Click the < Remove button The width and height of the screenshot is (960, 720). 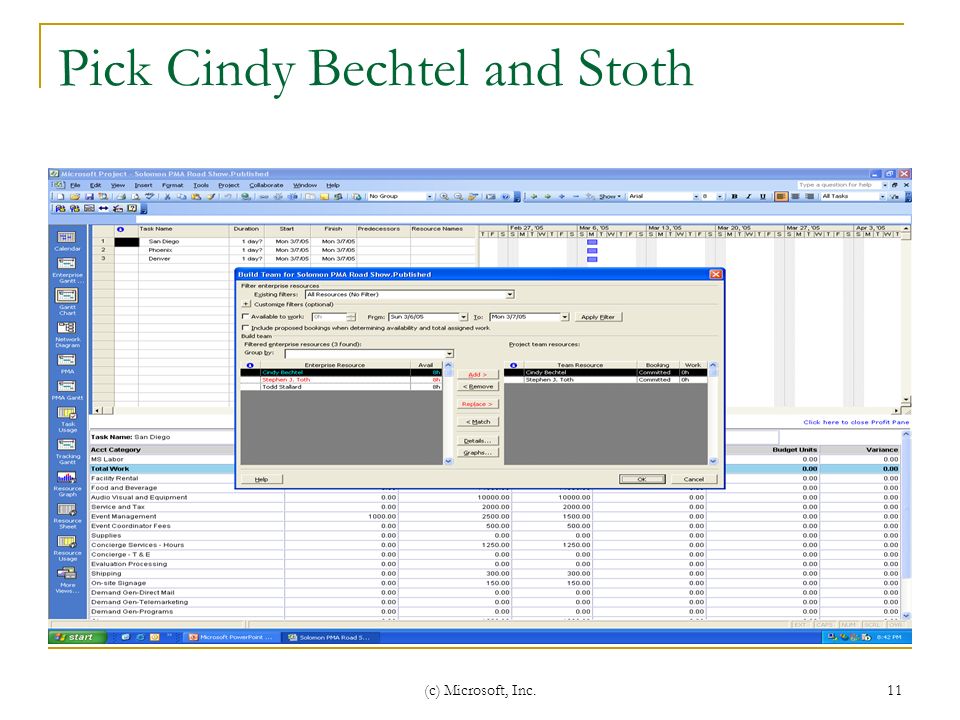coord(478,386)
